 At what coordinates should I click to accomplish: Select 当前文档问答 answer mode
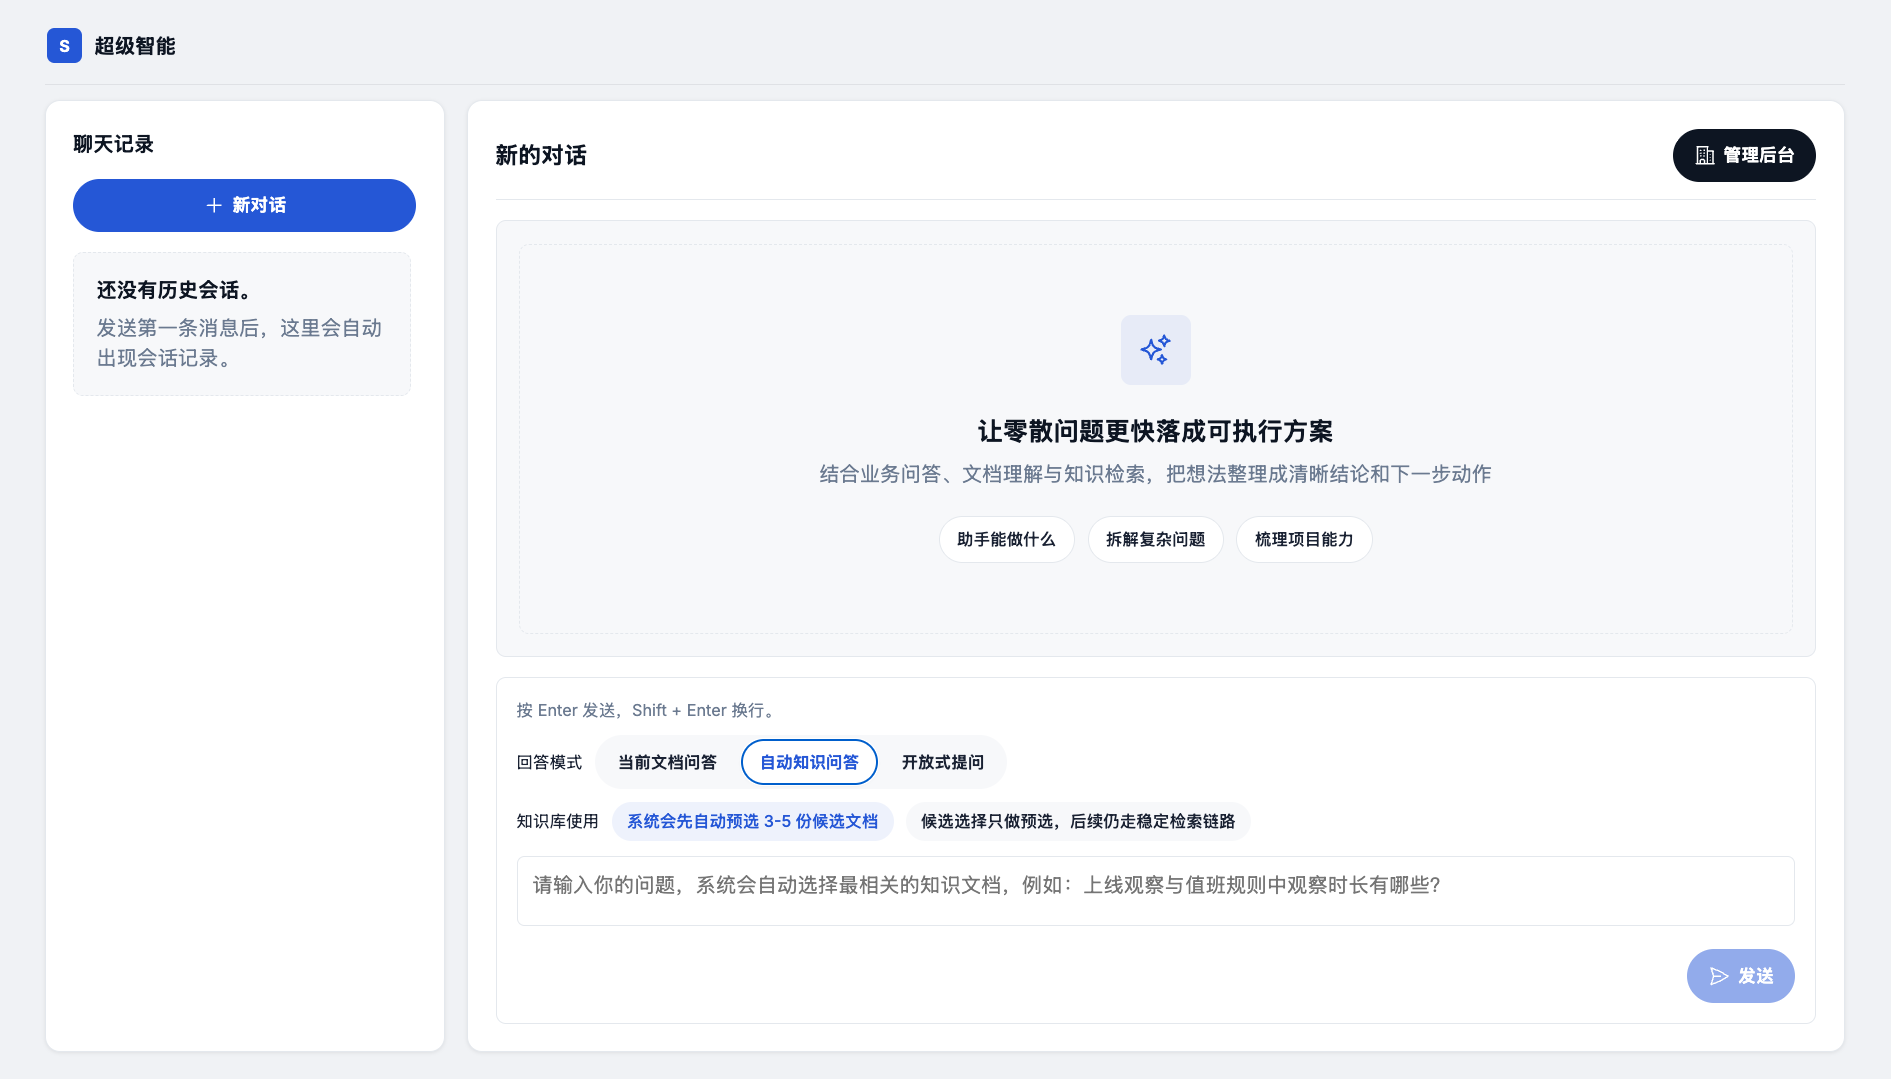click(667, 762)
